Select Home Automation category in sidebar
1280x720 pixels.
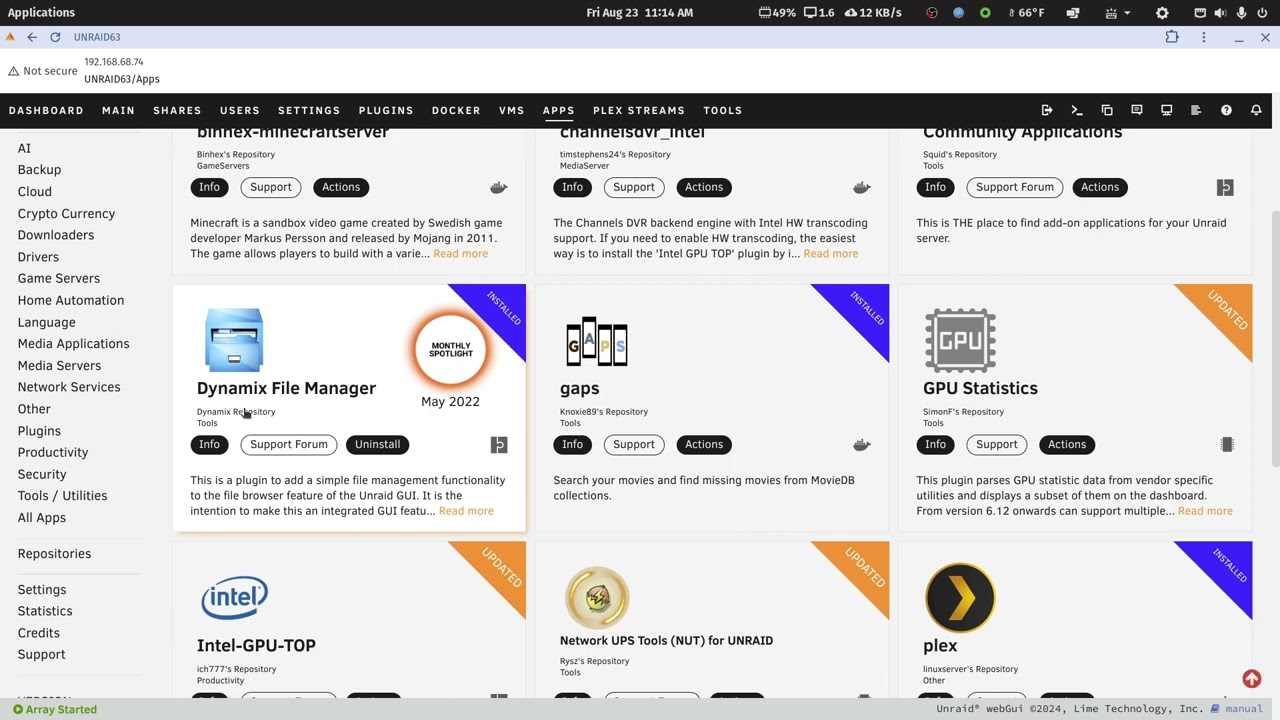point(71,300)
